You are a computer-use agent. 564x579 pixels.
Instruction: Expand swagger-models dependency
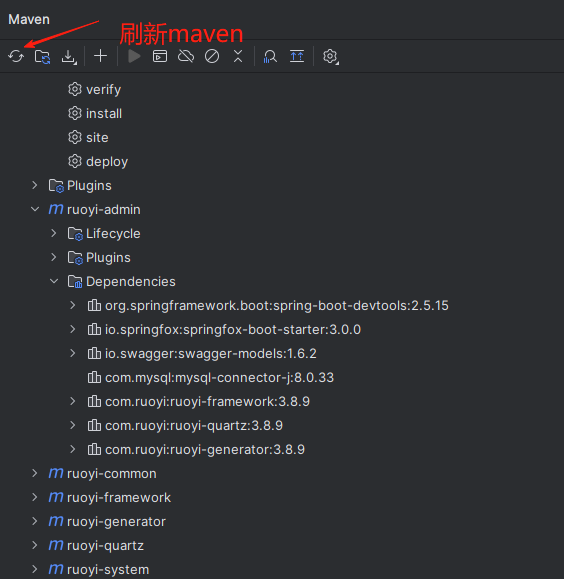[73, 353]
